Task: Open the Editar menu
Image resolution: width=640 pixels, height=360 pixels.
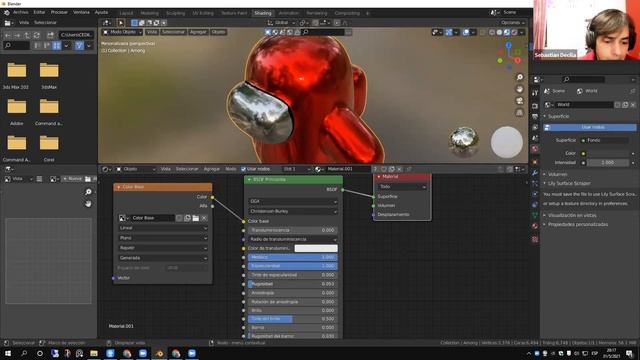Action: (x=39, y=13)
